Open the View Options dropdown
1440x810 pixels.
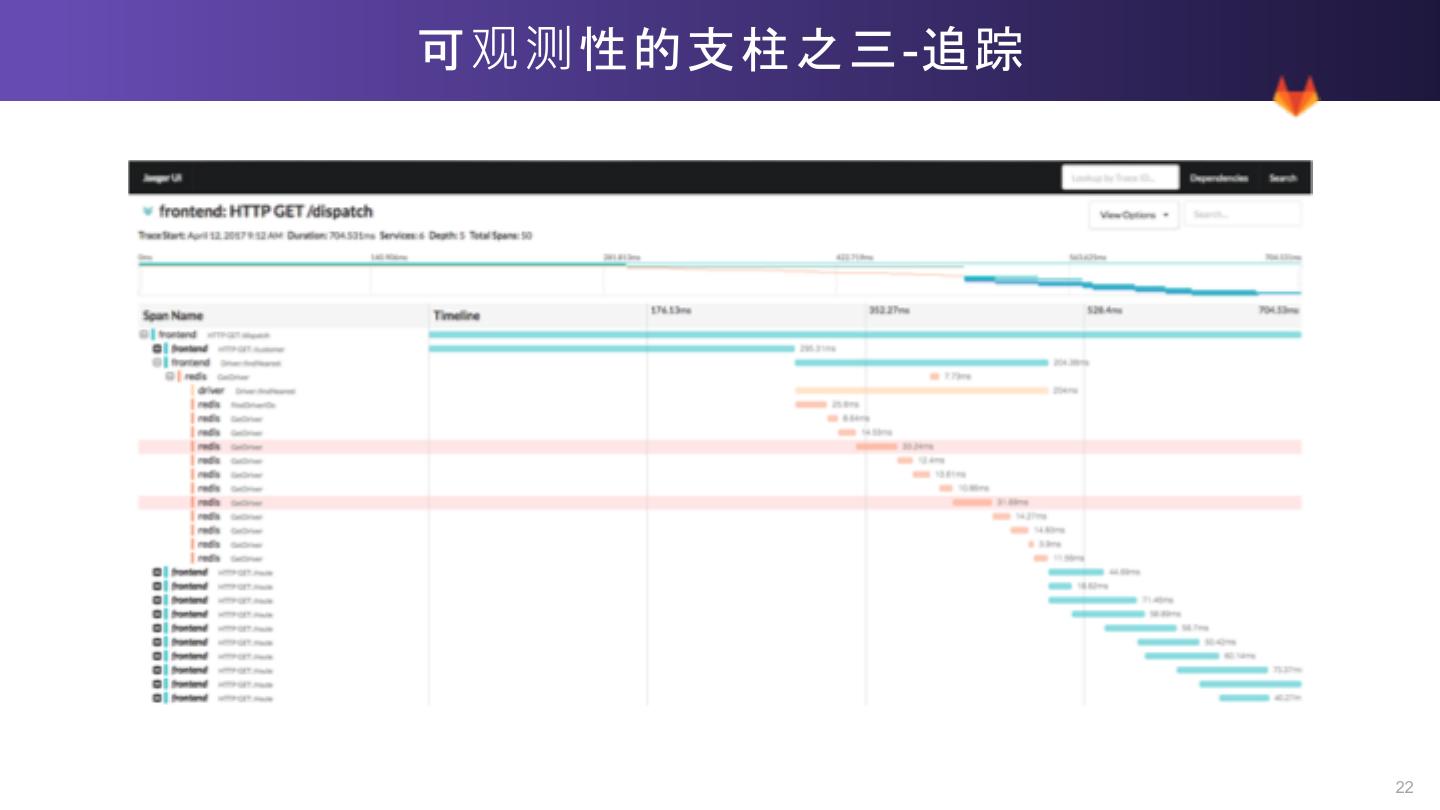1133,215
